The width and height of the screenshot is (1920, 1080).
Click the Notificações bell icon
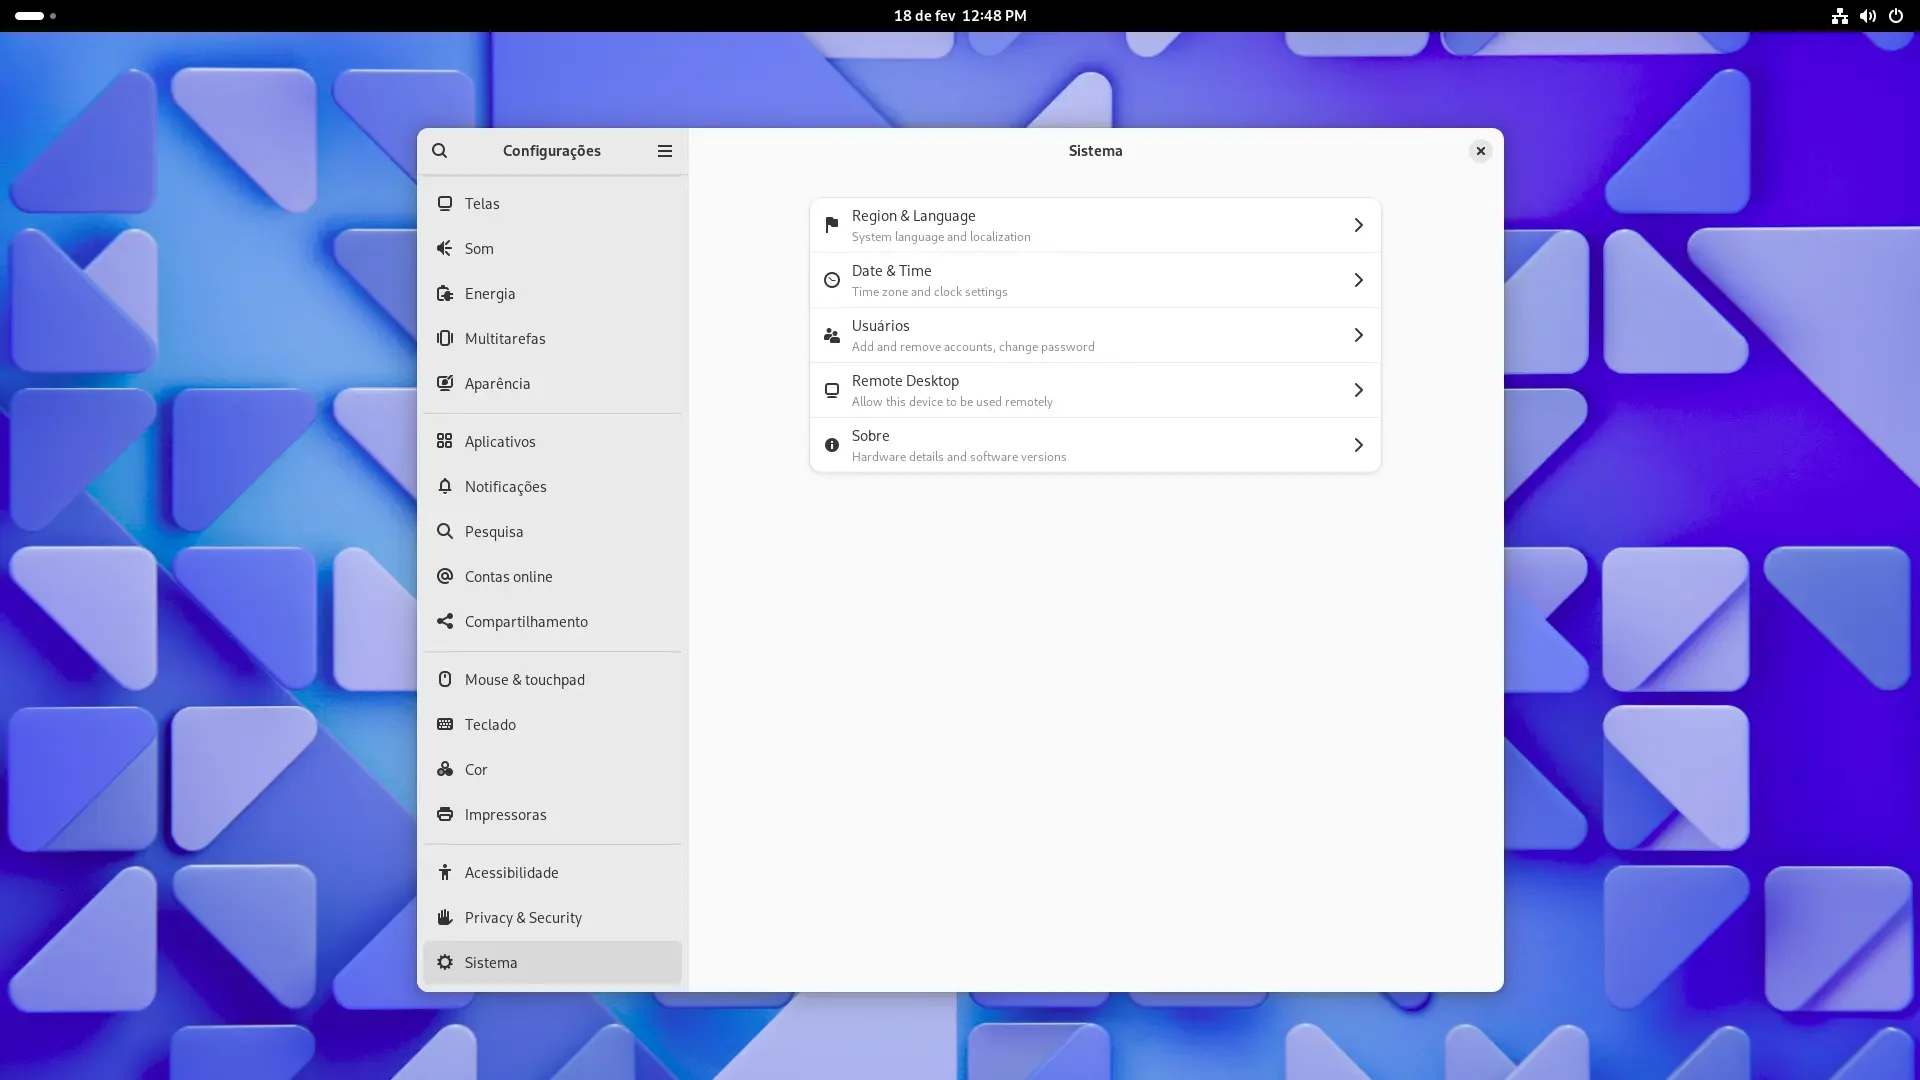pyautogui.click(x=445, y=487)
